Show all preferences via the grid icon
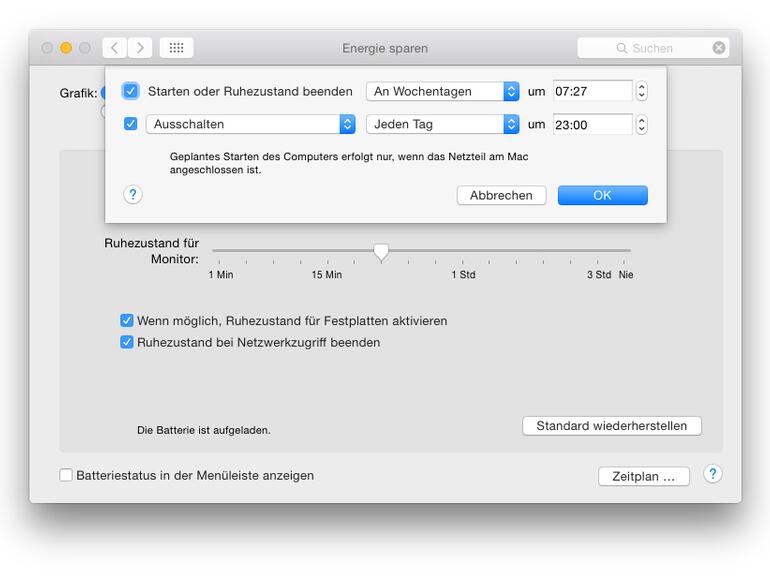 [176, 48]
